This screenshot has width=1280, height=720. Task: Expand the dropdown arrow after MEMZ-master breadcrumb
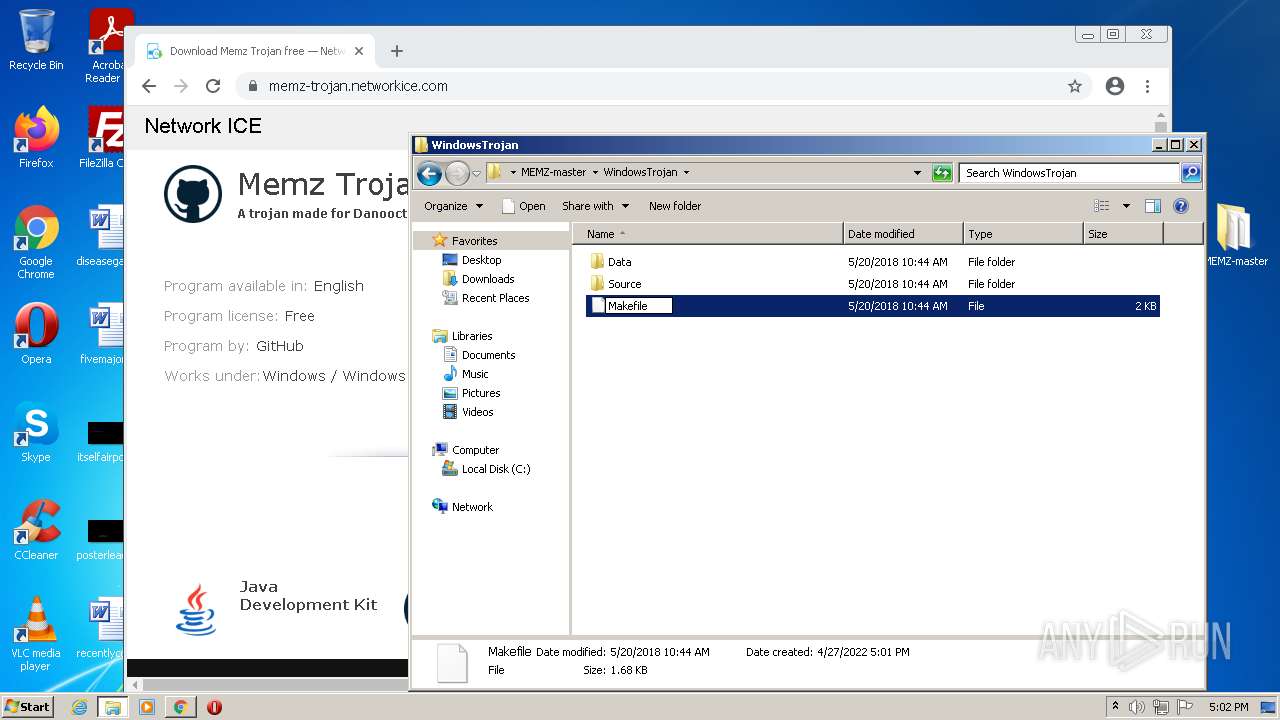tap(595, 172)
